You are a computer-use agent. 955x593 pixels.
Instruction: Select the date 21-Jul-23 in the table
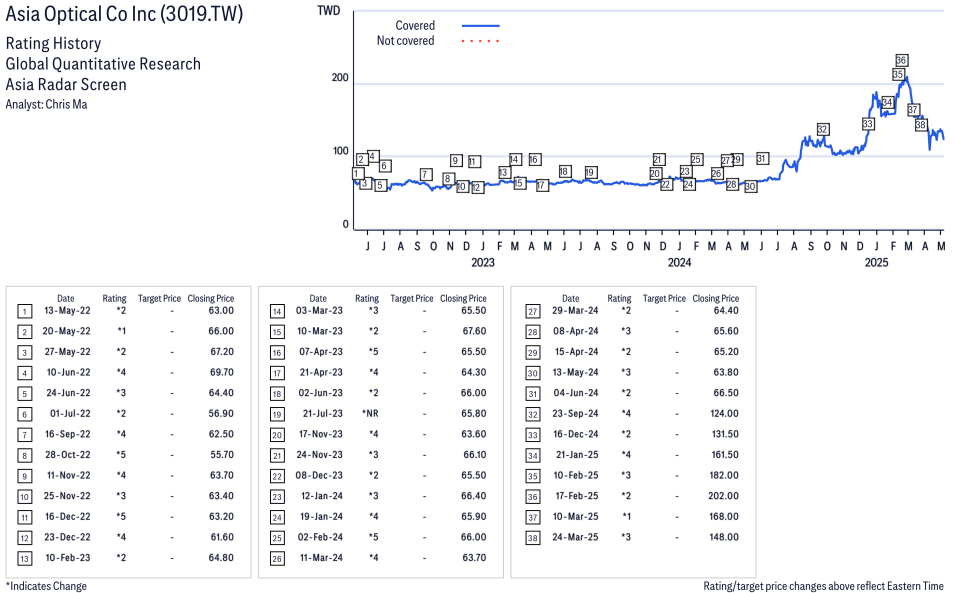[x=323, y=413]
